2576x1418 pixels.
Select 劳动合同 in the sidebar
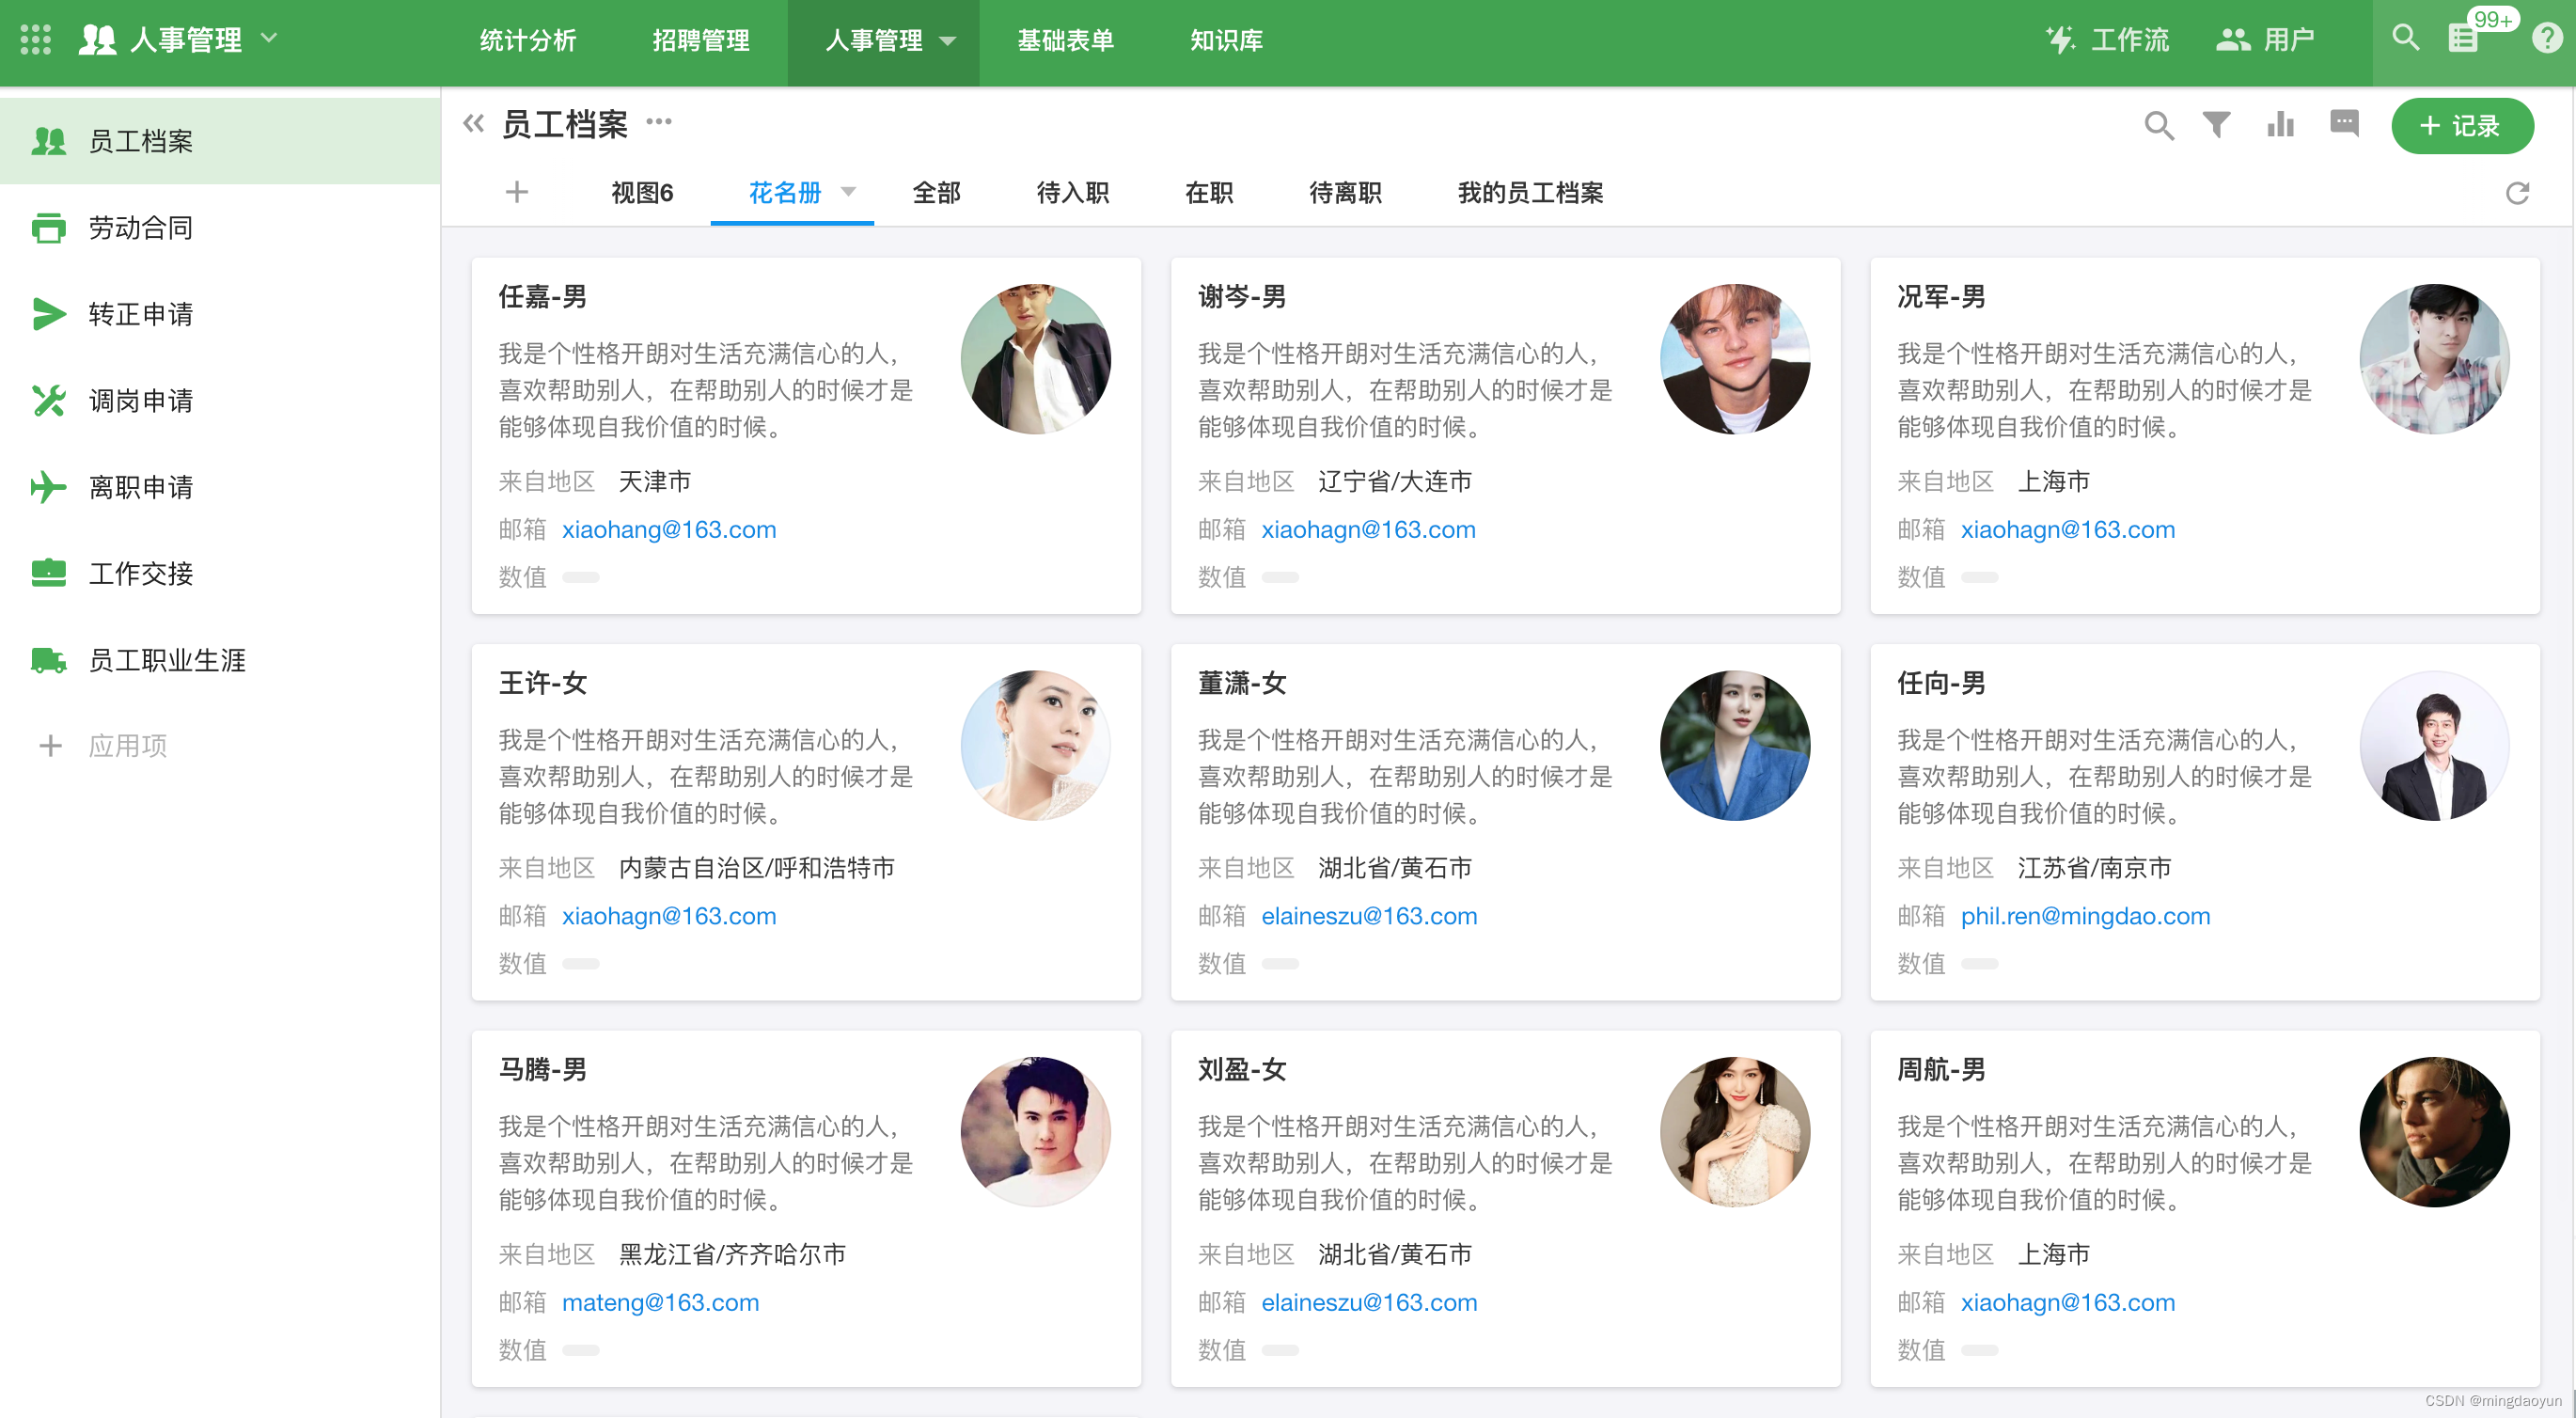coord(141,228)
